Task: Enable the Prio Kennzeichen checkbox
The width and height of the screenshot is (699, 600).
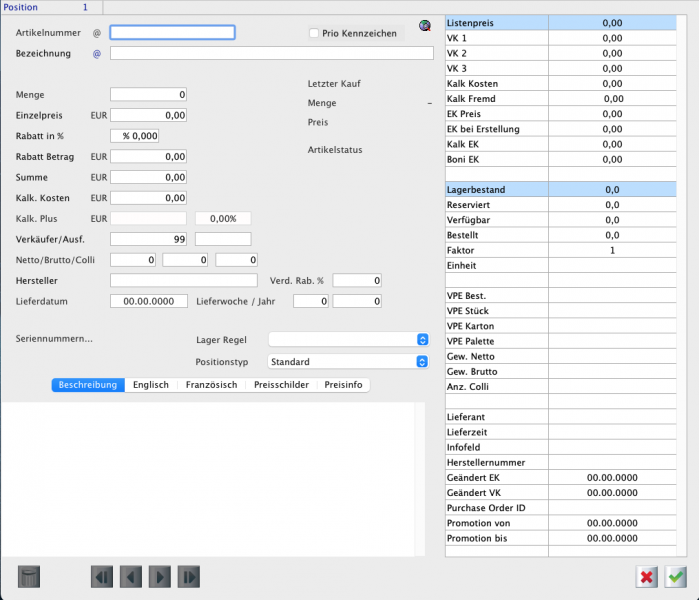Action: (x=314, y=33)
